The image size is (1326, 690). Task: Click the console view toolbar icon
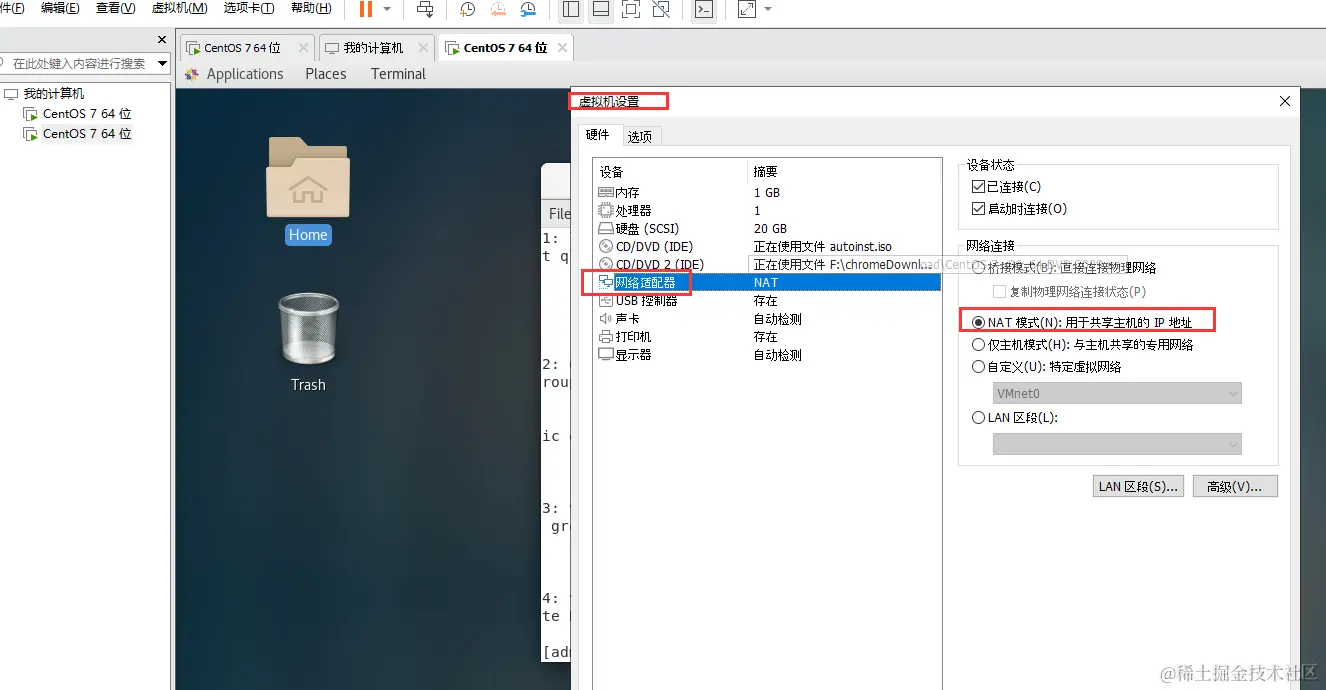click(704, 10)
